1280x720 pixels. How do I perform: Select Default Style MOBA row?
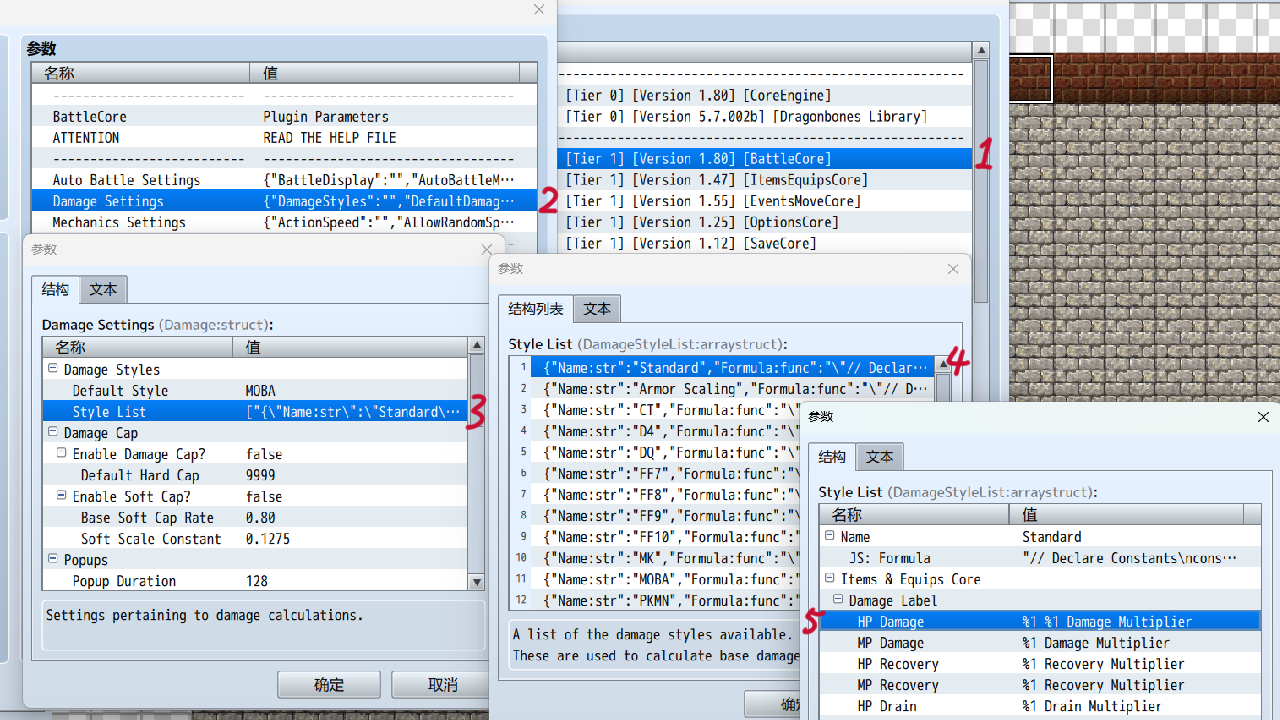[x=255, y=390]
